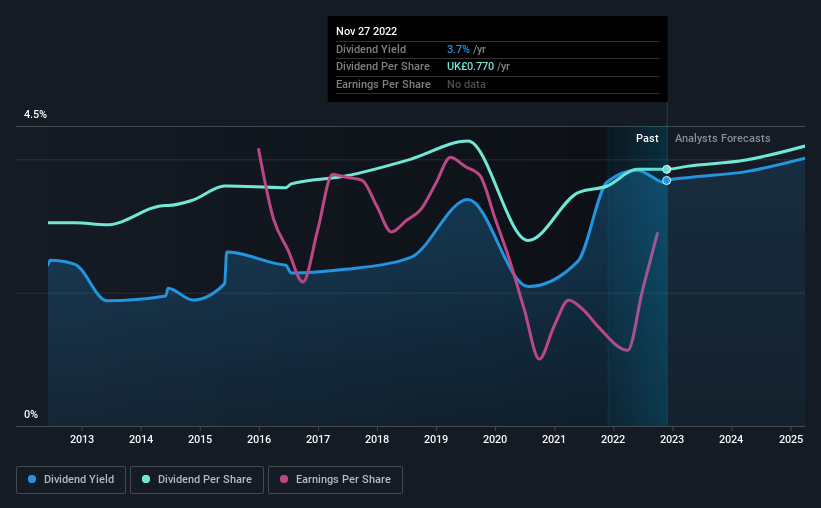Click the '3.7%' dividend yield value

pos(458,49)
